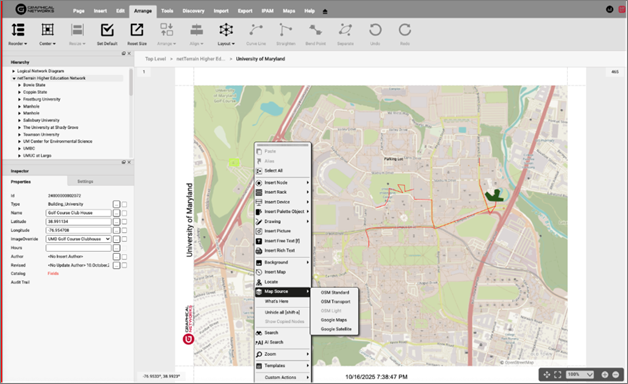Click Top Level in the breadcrumb
The width and height of the screenshot is (628, 384).
tap(155, 59)
